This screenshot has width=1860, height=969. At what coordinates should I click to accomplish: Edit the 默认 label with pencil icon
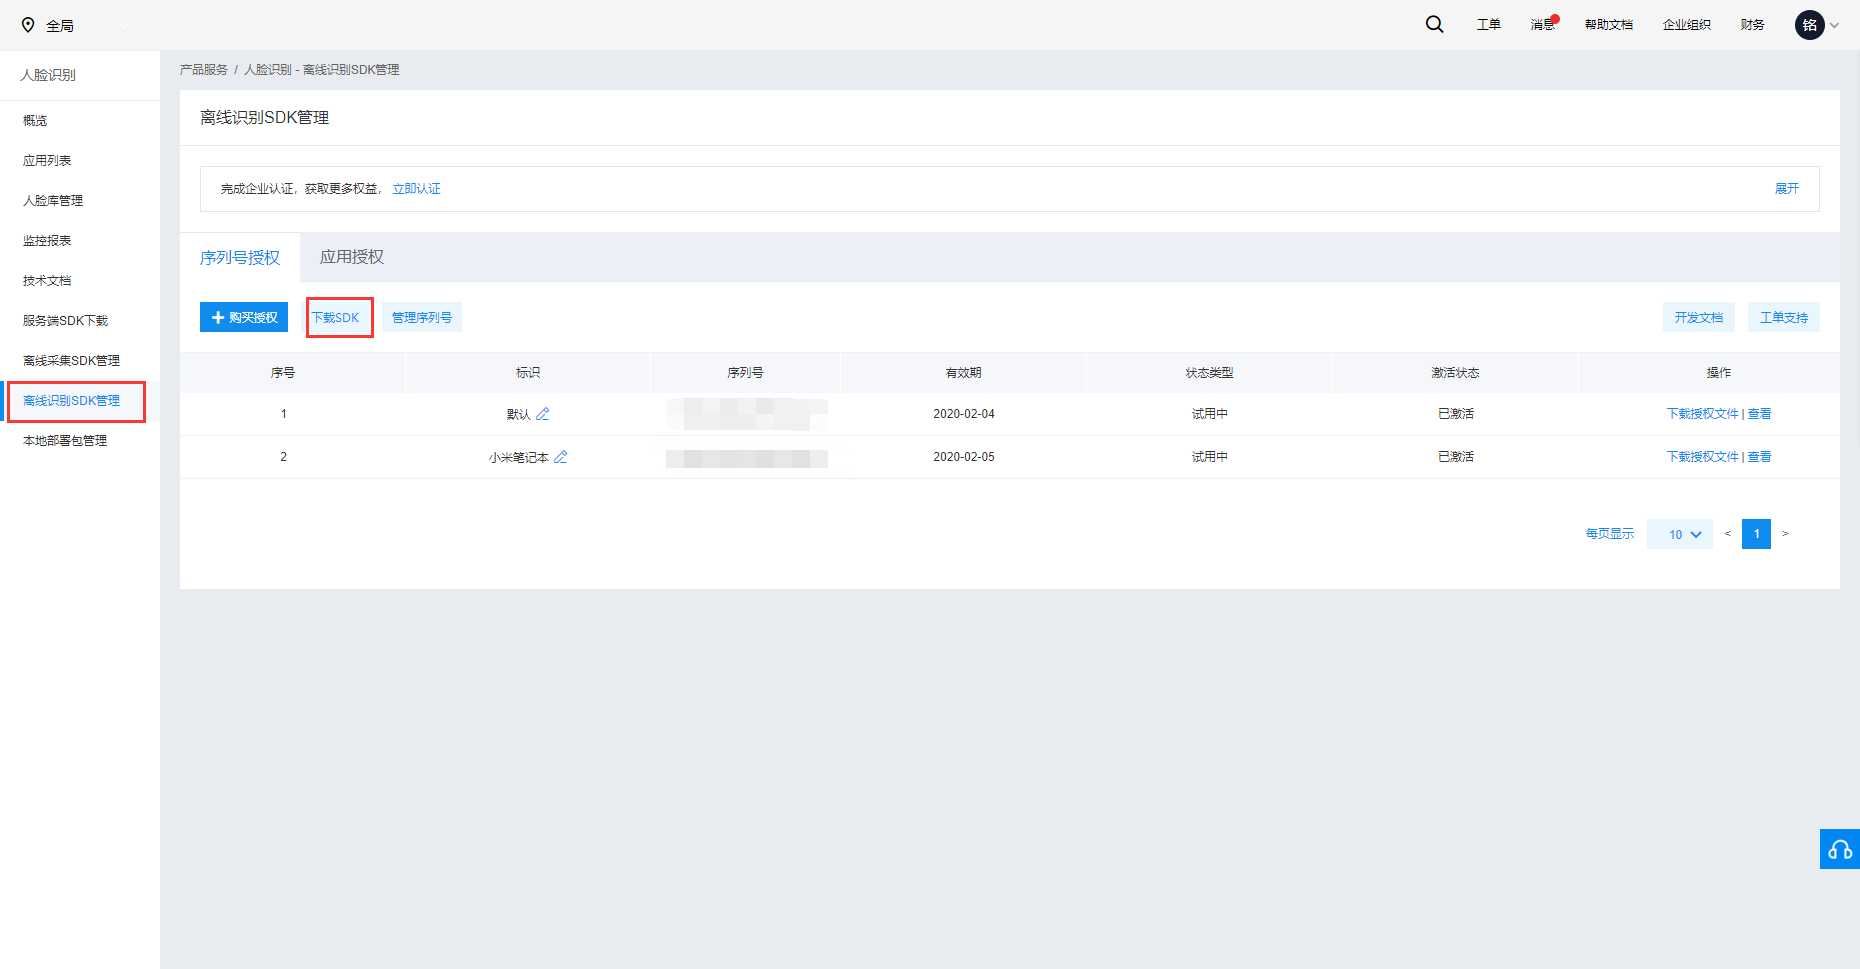point(543,414)
